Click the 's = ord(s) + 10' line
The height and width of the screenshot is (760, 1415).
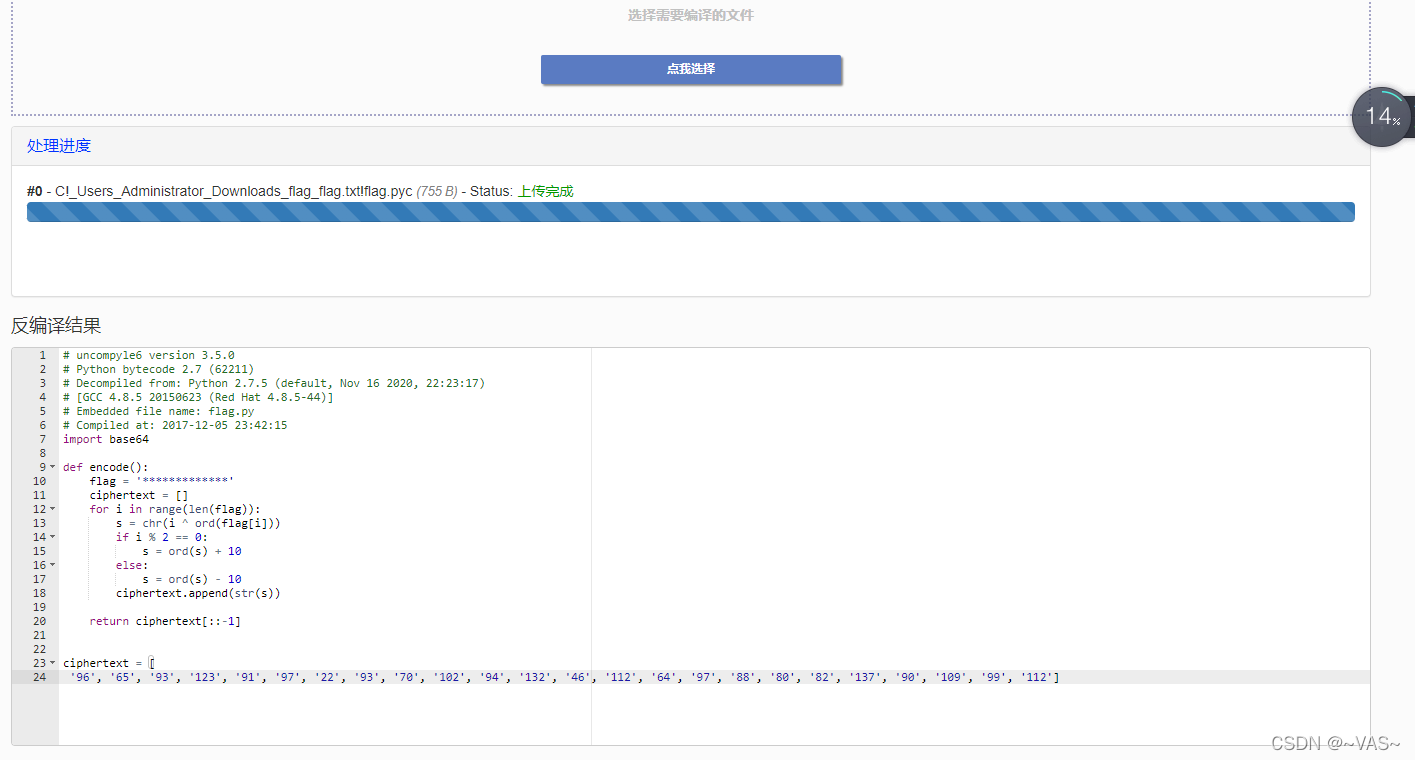point(192,551)
